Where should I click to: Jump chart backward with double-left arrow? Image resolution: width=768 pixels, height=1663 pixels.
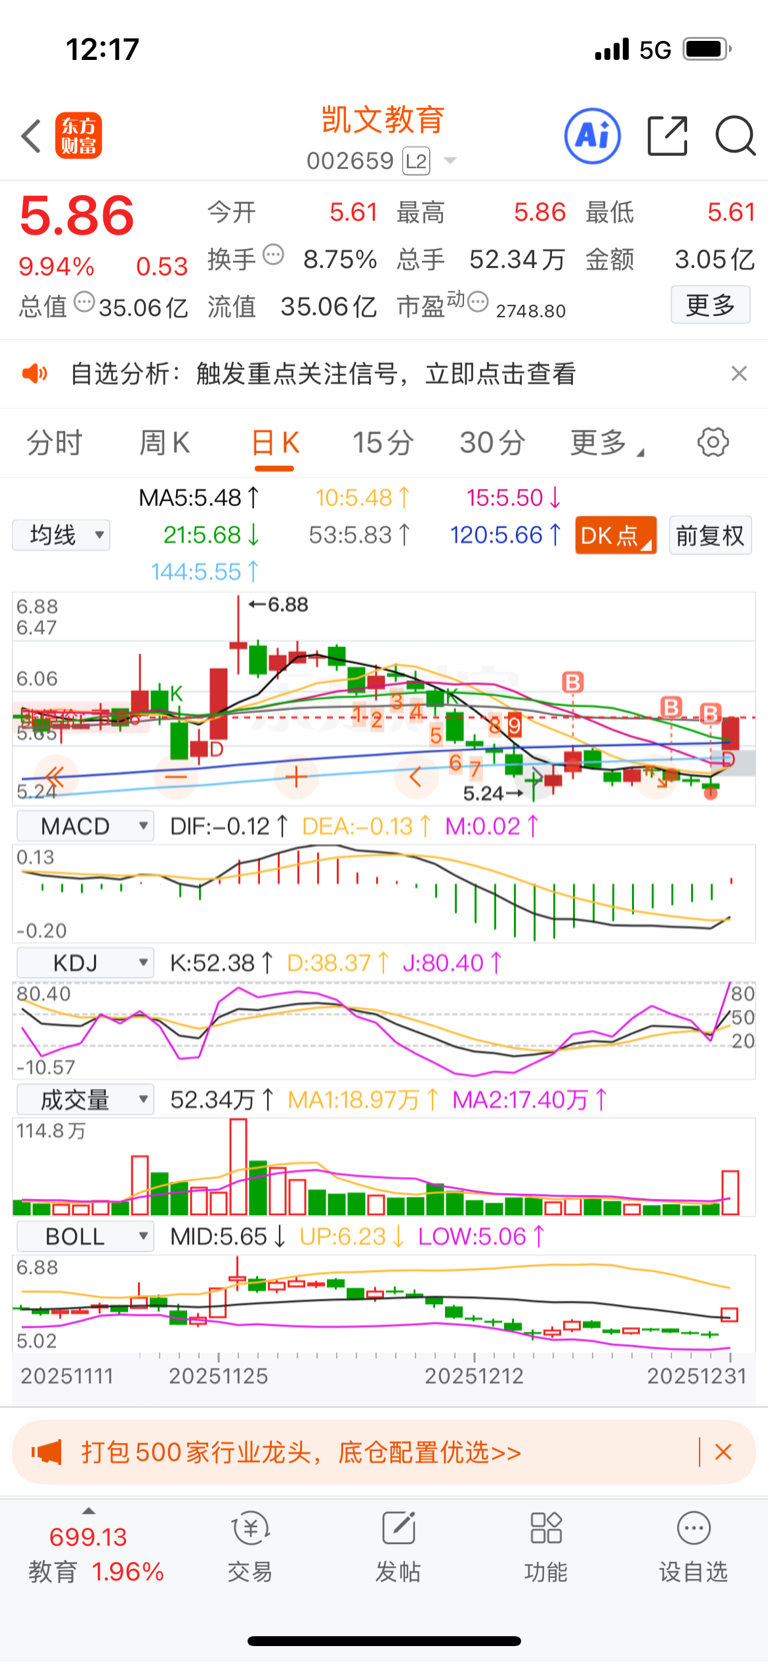pos(55,776)
